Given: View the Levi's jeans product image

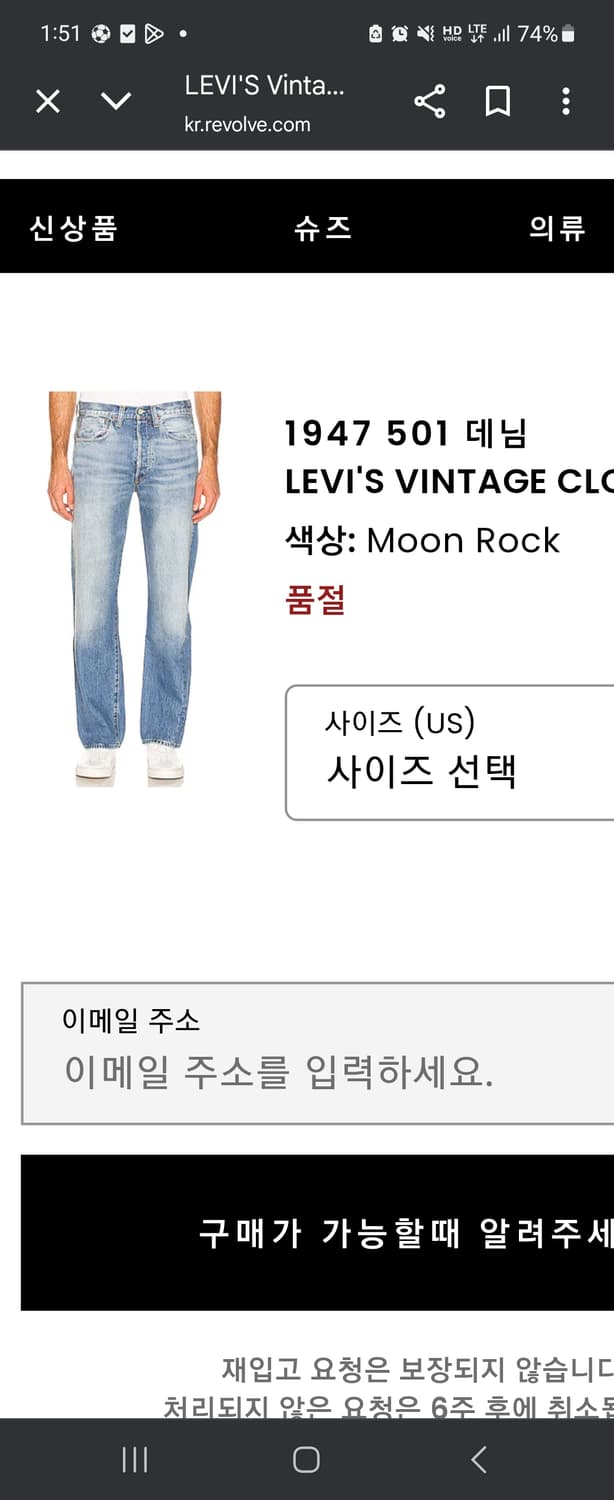Looking at the screenshot, I should [x=135, y=590].
